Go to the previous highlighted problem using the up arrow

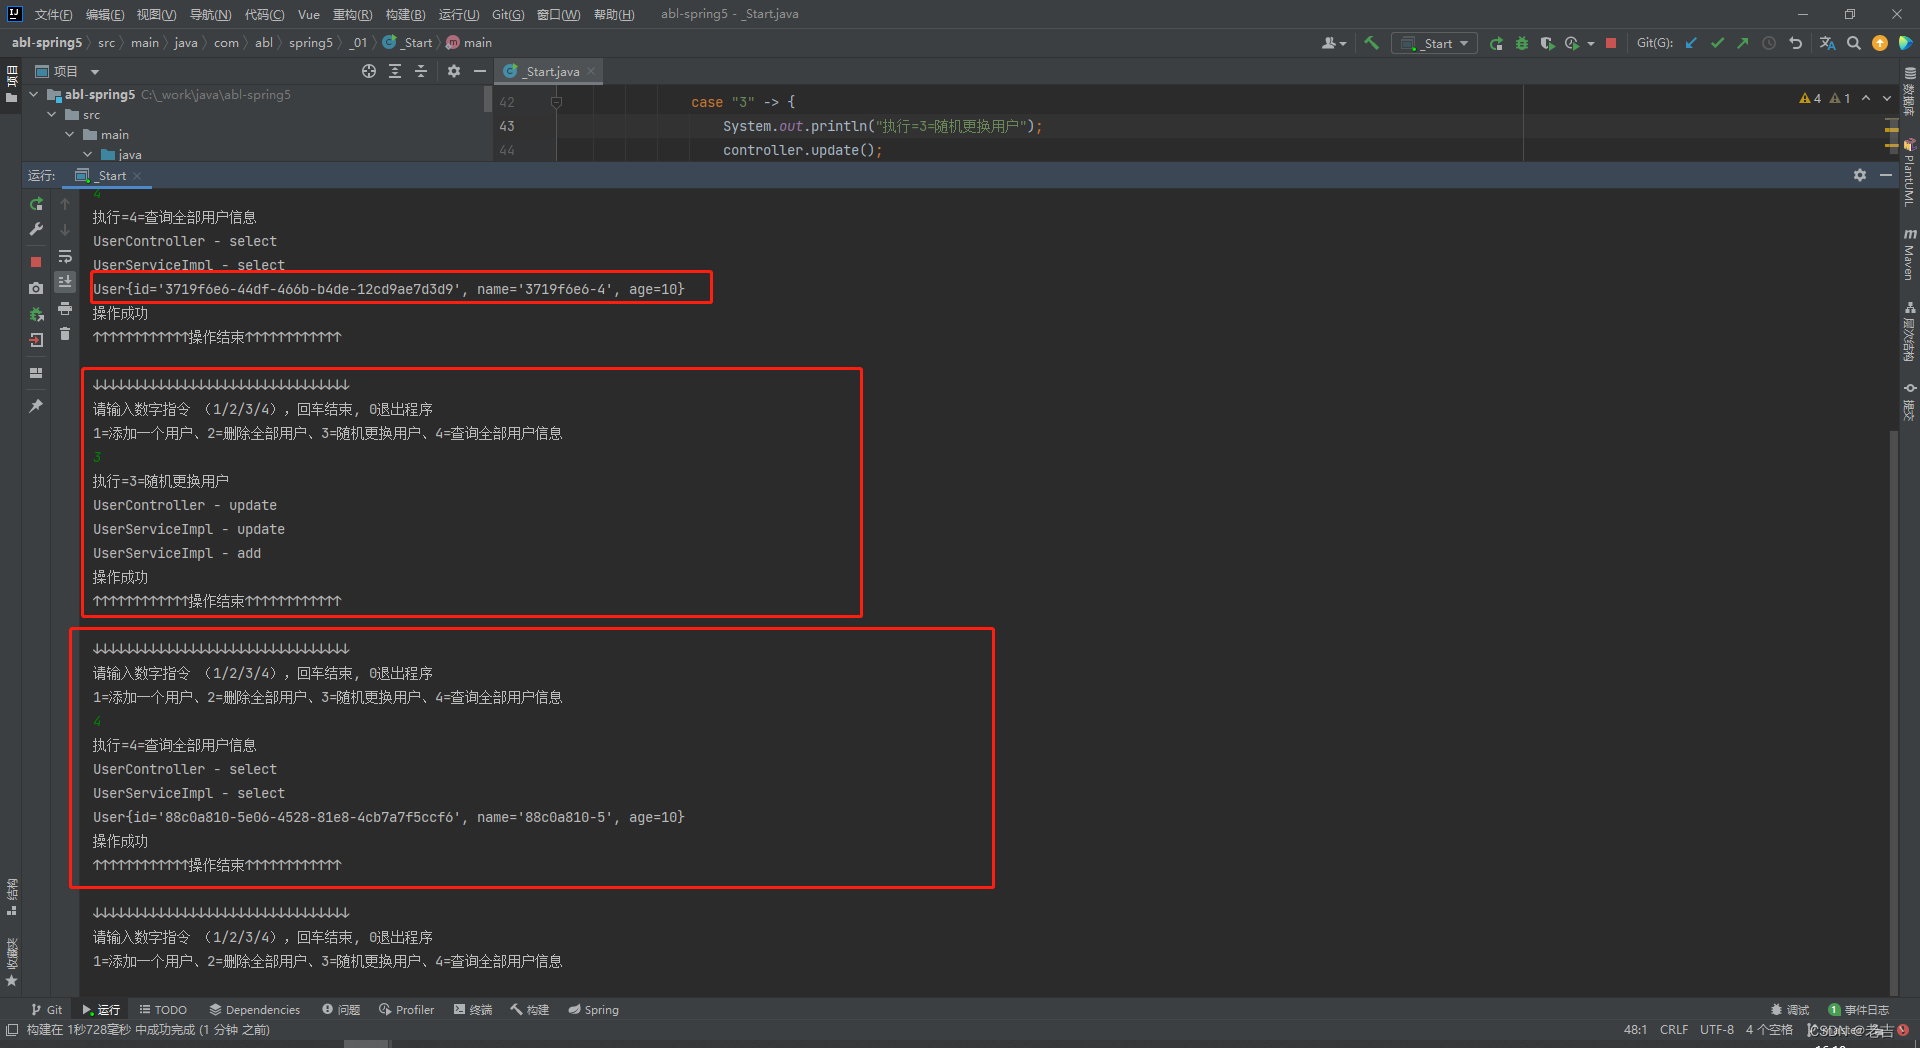coord(1866,98)
